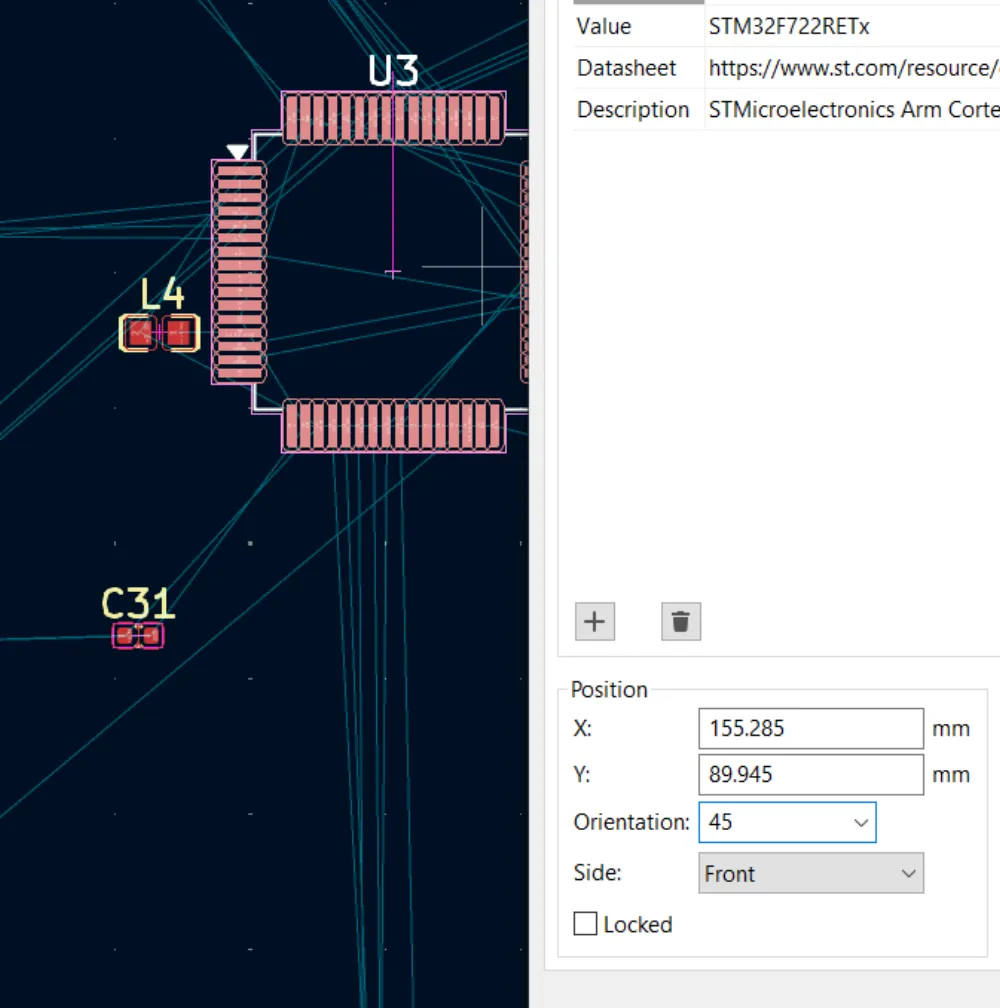Screen dimensions: 1000x1008
Task: Select the C31 capacitor footprint
Action: click(x=138, y=635)
